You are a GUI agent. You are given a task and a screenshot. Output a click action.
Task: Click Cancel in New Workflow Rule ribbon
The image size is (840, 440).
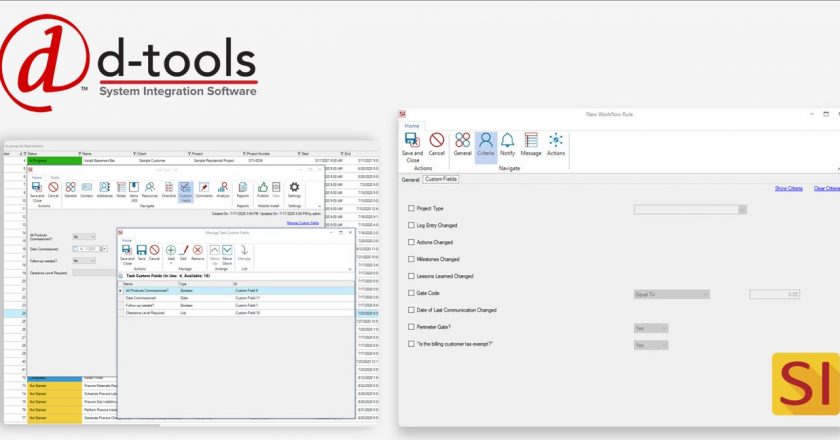pyautogui.click(x=437, y=144)
